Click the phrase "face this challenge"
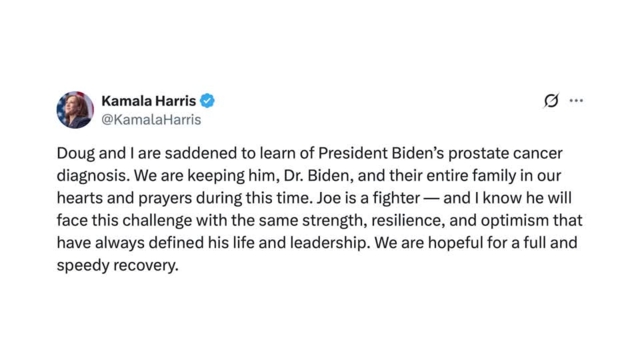 pyautogui.click(x=124, y=221)
